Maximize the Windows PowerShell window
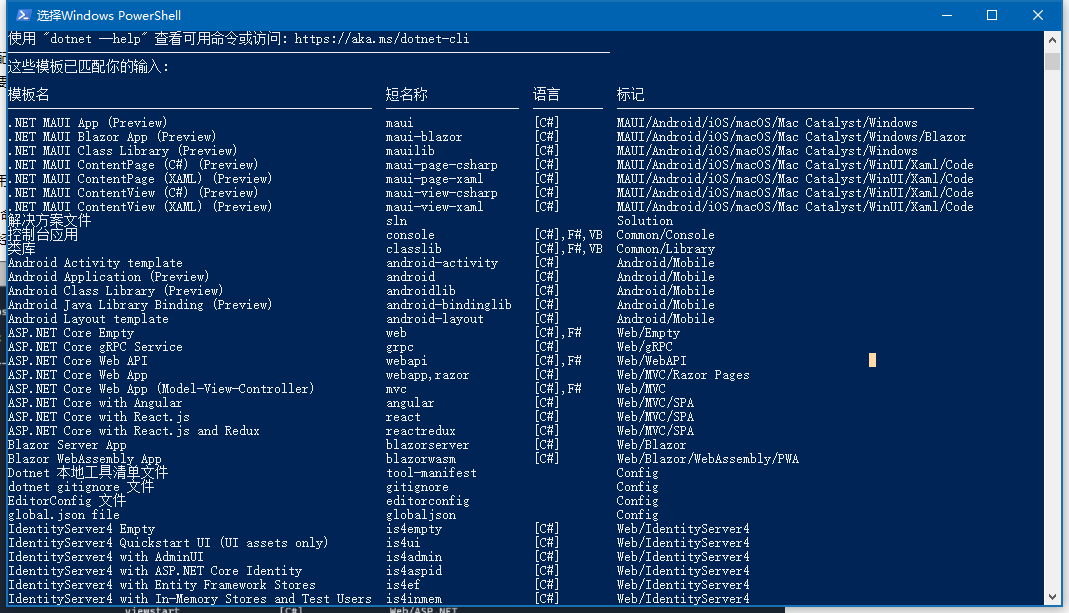This screenshot has height=613, width=1069. (992, 15)
